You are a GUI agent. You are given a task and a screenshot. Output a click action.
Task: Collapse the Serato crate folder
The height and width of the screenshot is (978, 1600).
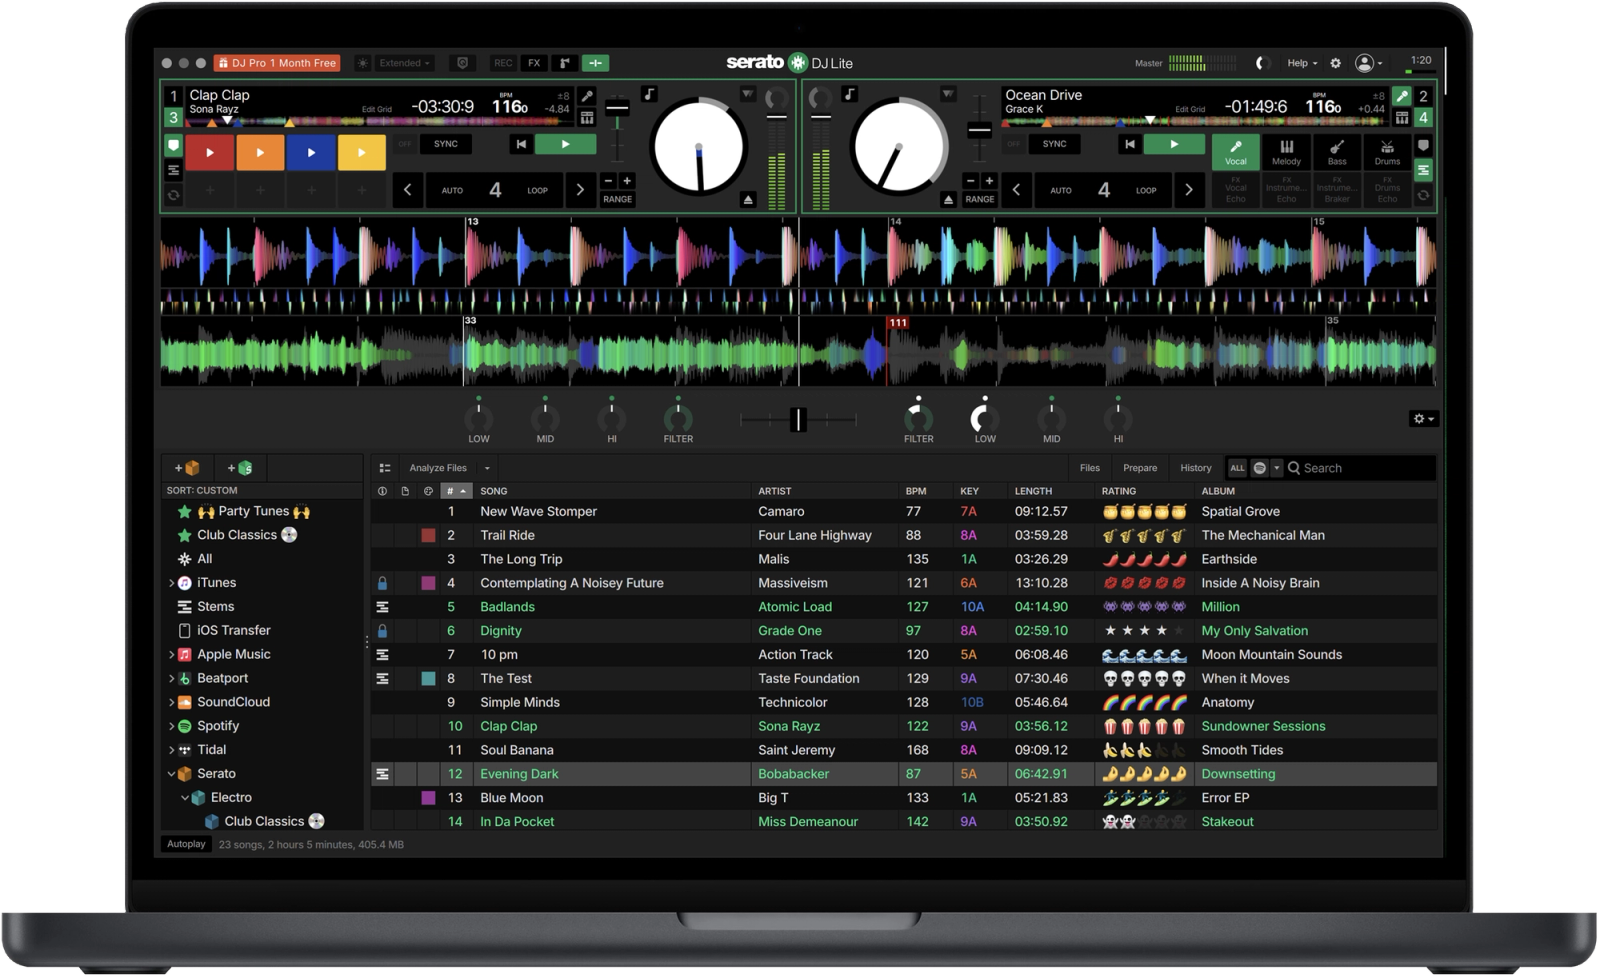pyautogui.click(x=171, y=774)
